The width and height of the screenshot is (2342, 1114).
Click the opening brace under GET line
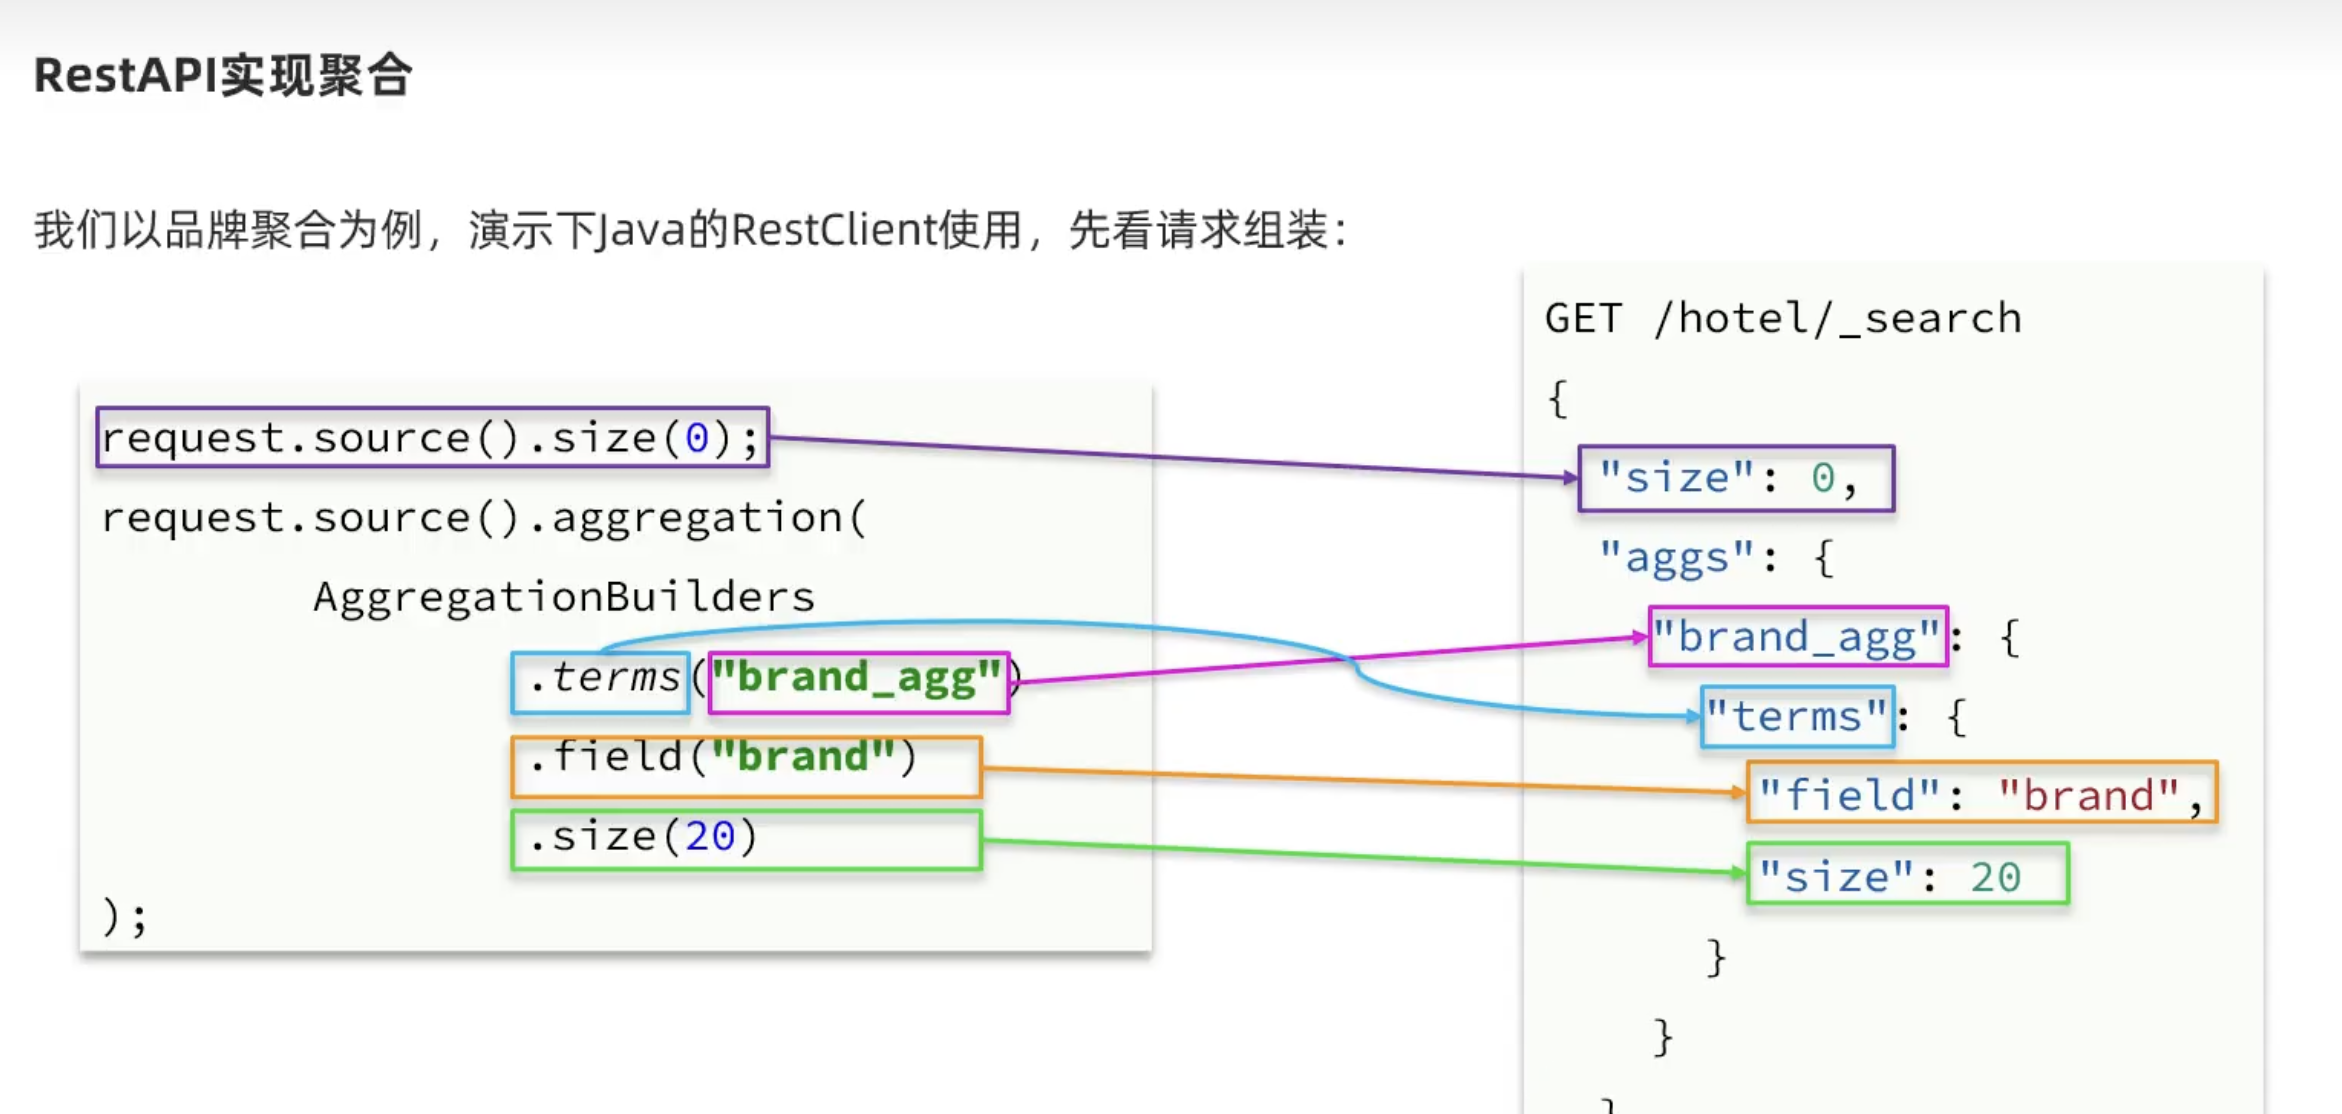point(1557,398)
